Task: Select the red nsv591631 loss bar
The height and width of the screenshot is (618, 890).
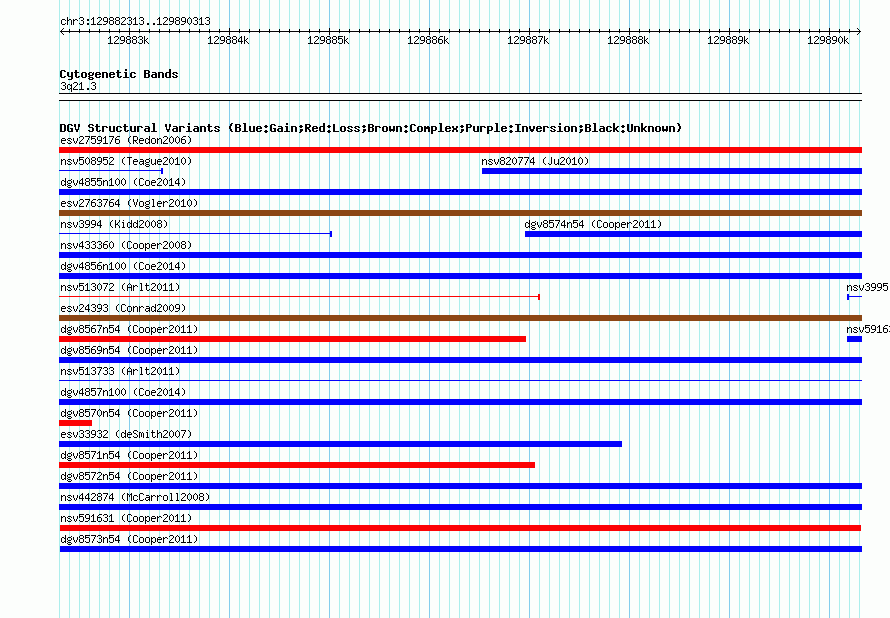Action: pyautogui.click(x=460, y=528)
